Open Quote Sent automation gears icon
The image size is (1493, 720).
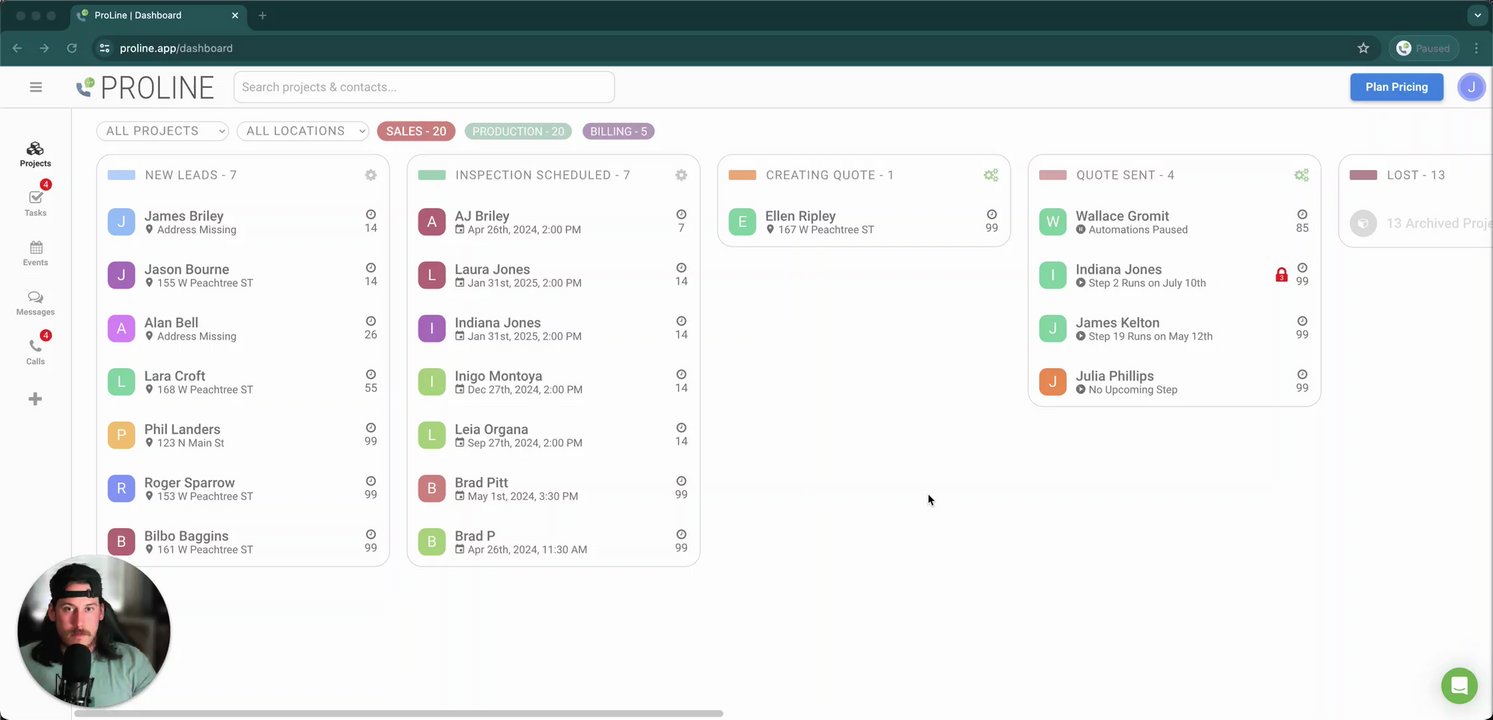click(x=1301, y=175)
